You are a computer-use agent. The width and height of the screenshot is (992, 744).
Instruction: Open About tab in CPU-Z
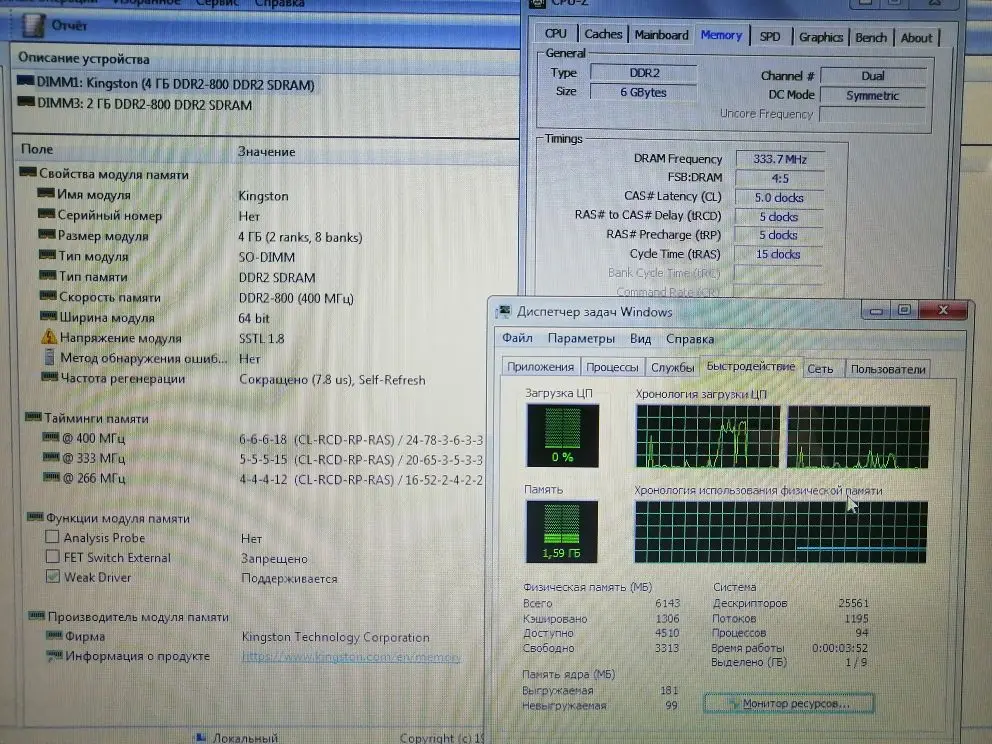pyautogui.click(x=916, y=38)
